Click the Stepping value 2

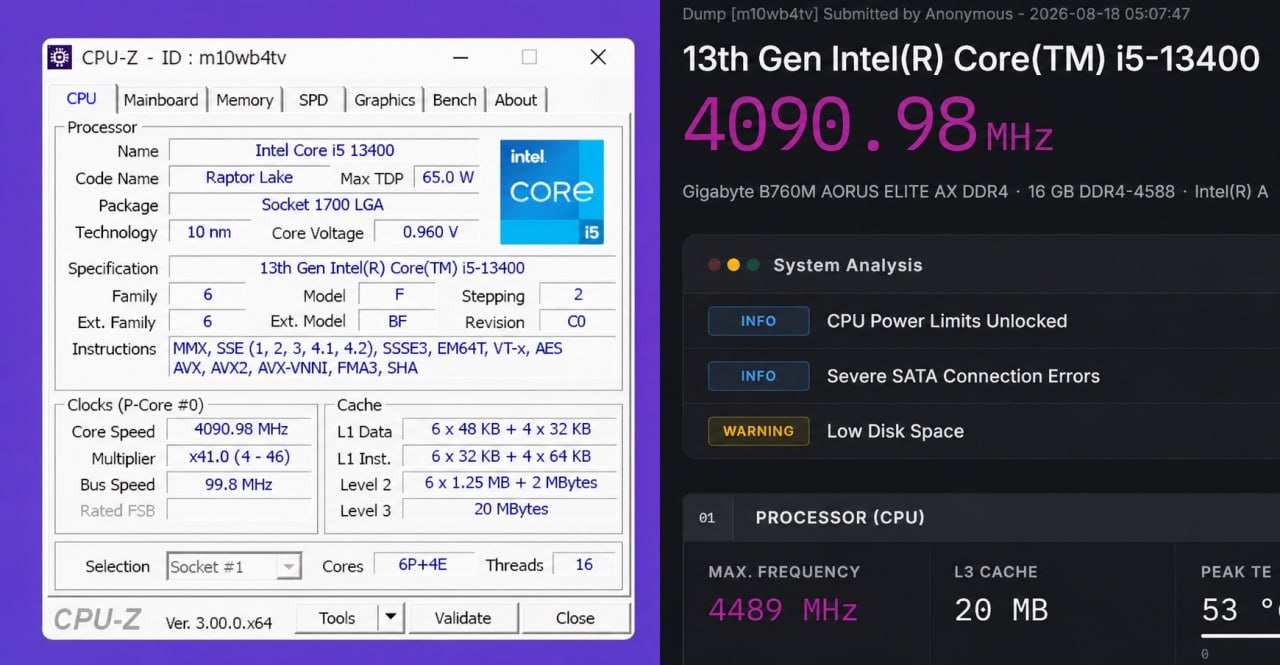pos(577,294)
